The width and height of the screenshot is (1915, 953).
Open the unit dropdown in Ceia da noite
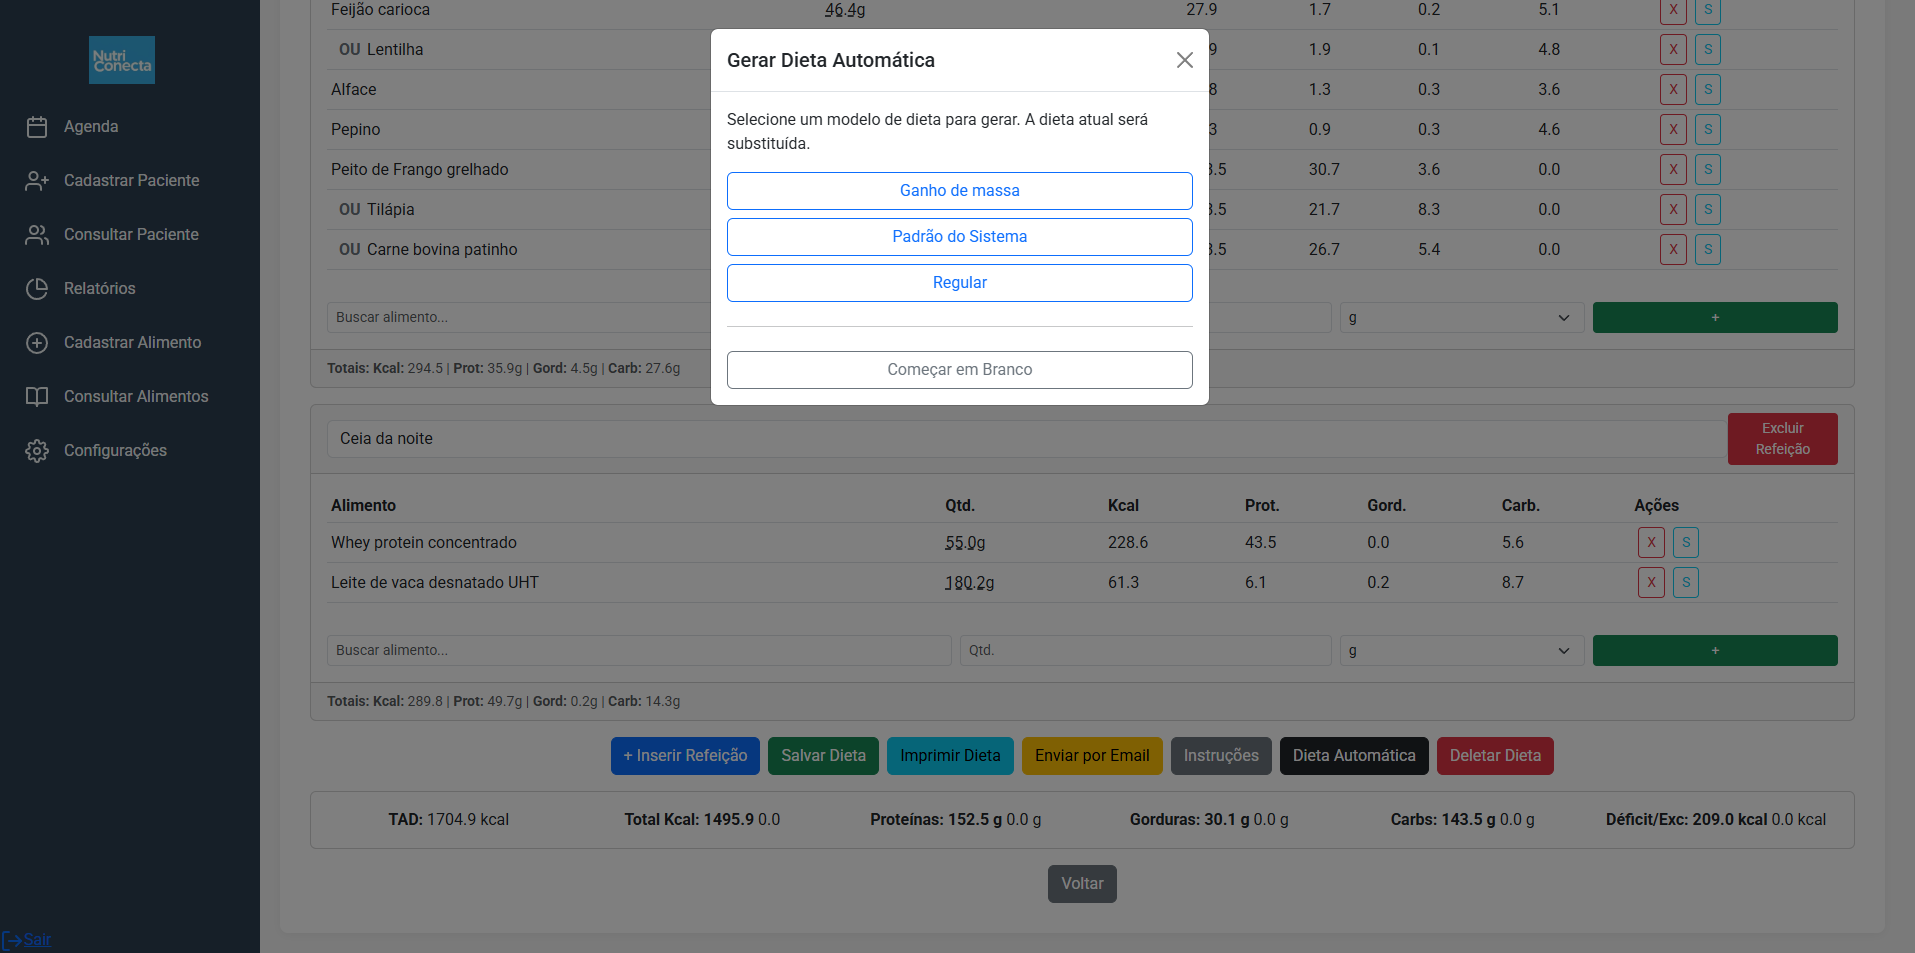click(1461, 651)
